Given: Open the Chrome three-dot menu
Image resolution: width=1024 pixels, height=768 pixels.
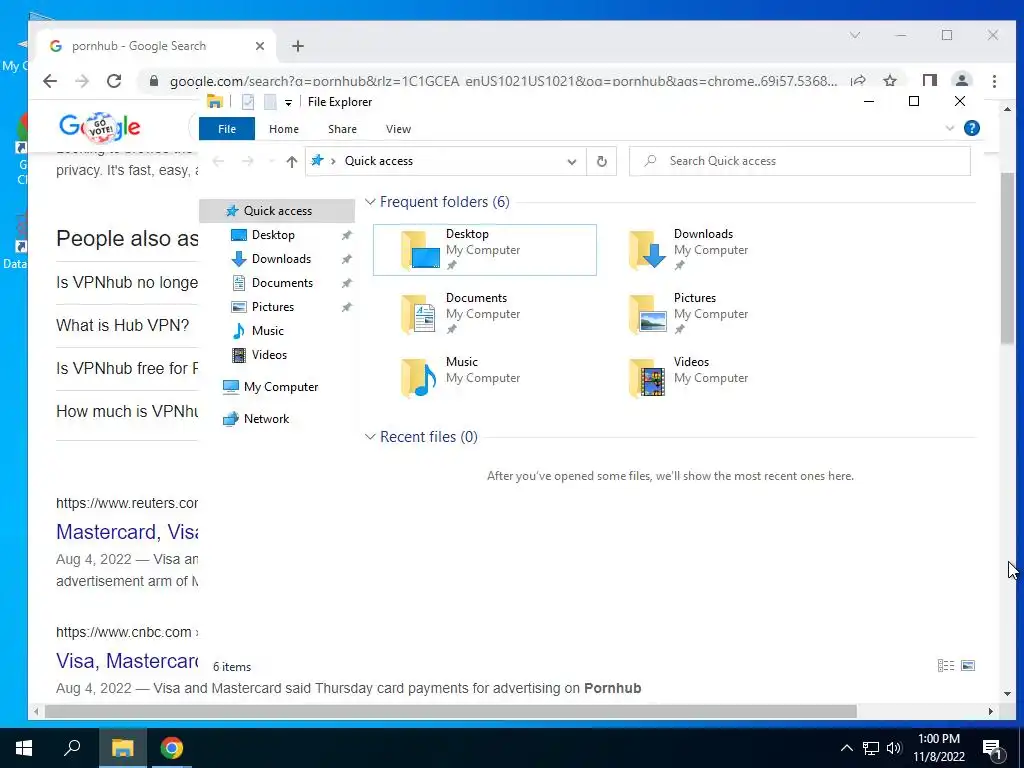Looking at the screenshot, I should tap(994, 81).
